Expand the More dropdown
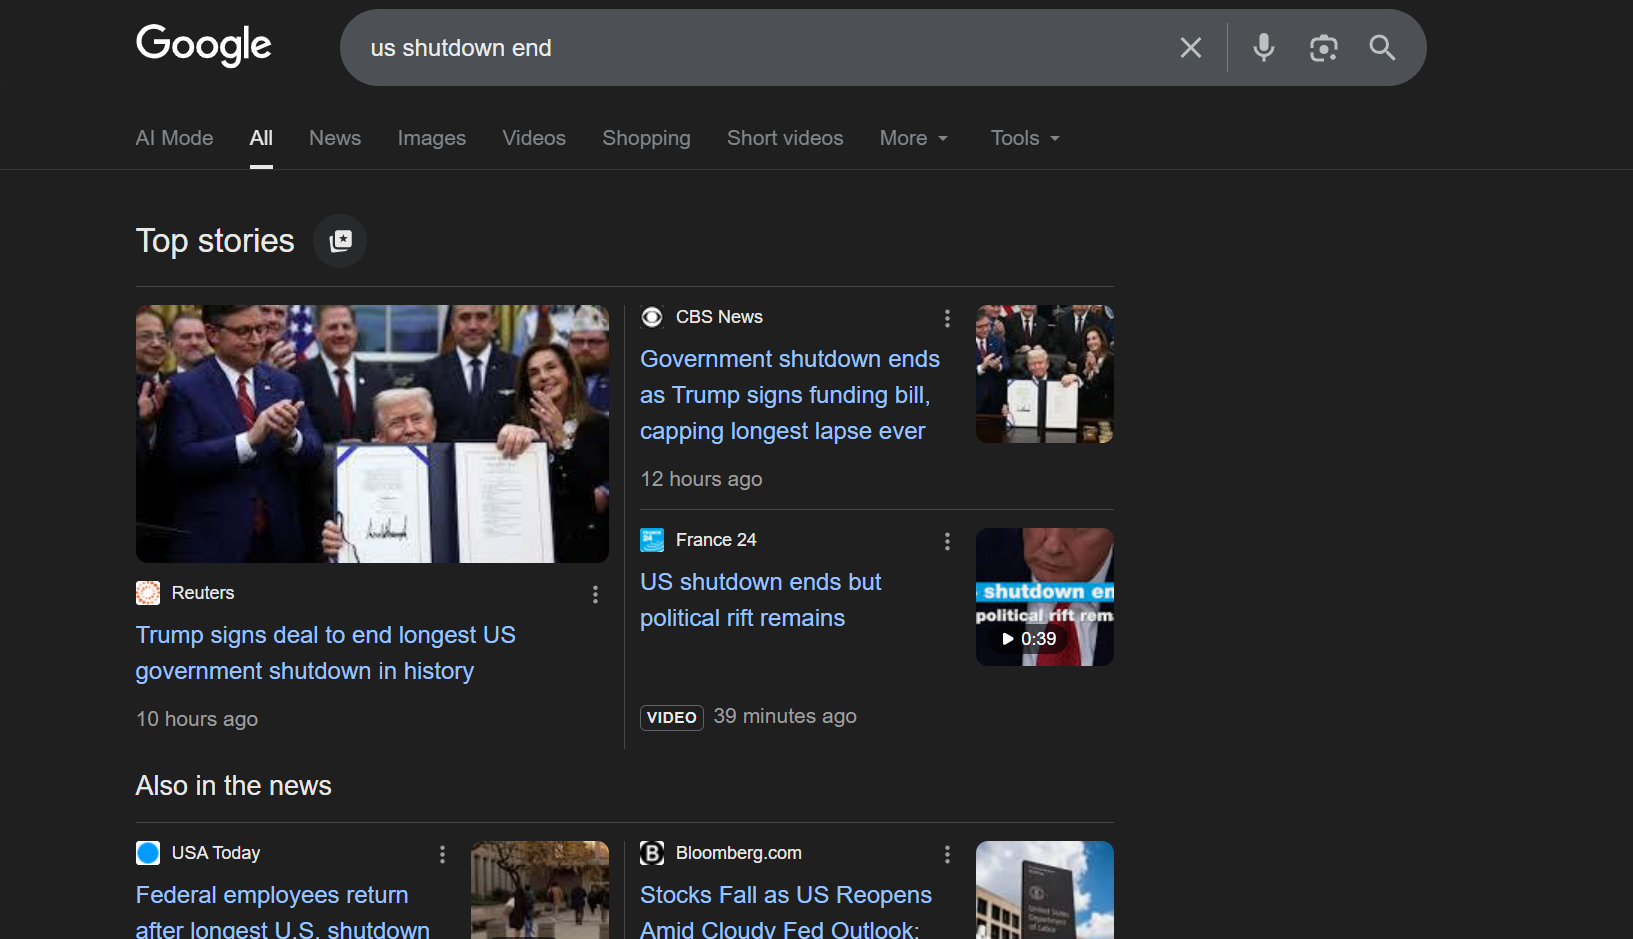This screenshot has height=939, width=1633. click(913, 138)
